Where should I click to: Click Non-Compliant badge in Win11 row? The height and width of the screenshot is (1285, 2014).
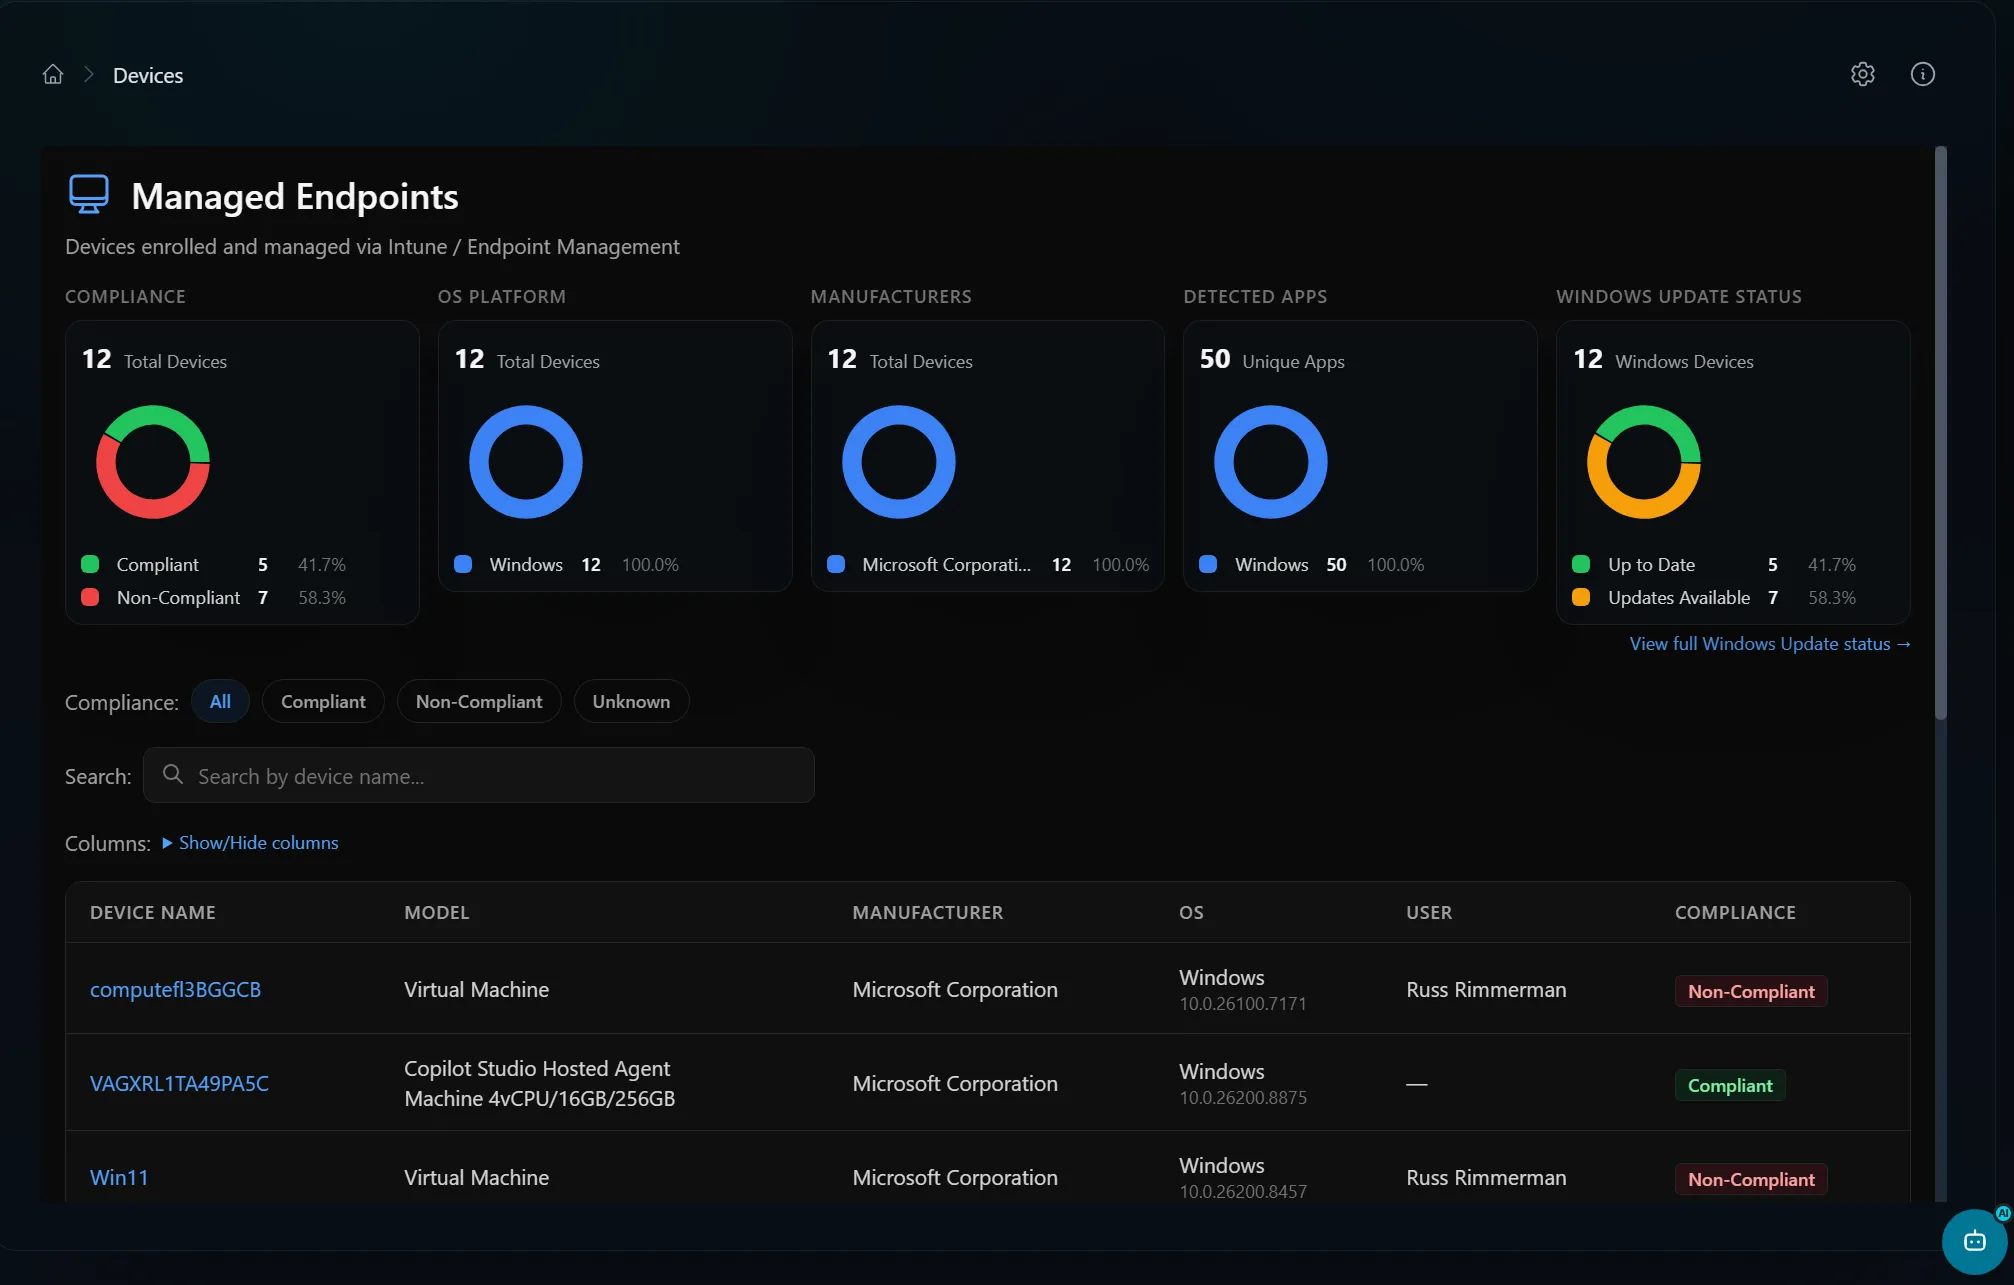pos(1751,1179)
